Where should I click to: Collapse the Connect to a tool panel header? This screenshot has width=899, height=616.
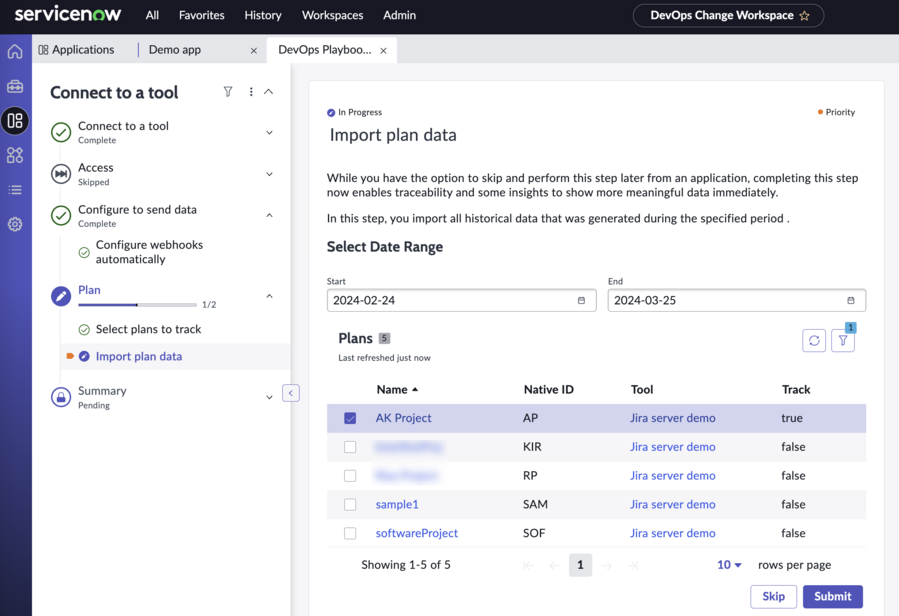click(x=268, y=92)
